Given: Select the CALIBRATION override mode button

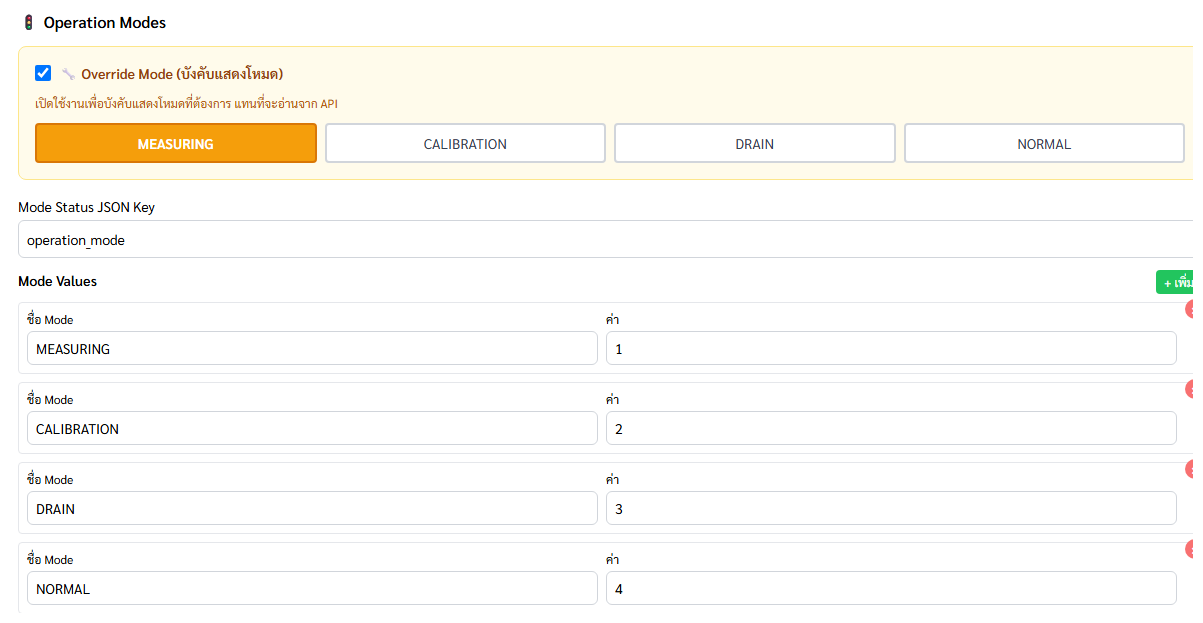Looking at the screenshot, I should pos(465,143).
